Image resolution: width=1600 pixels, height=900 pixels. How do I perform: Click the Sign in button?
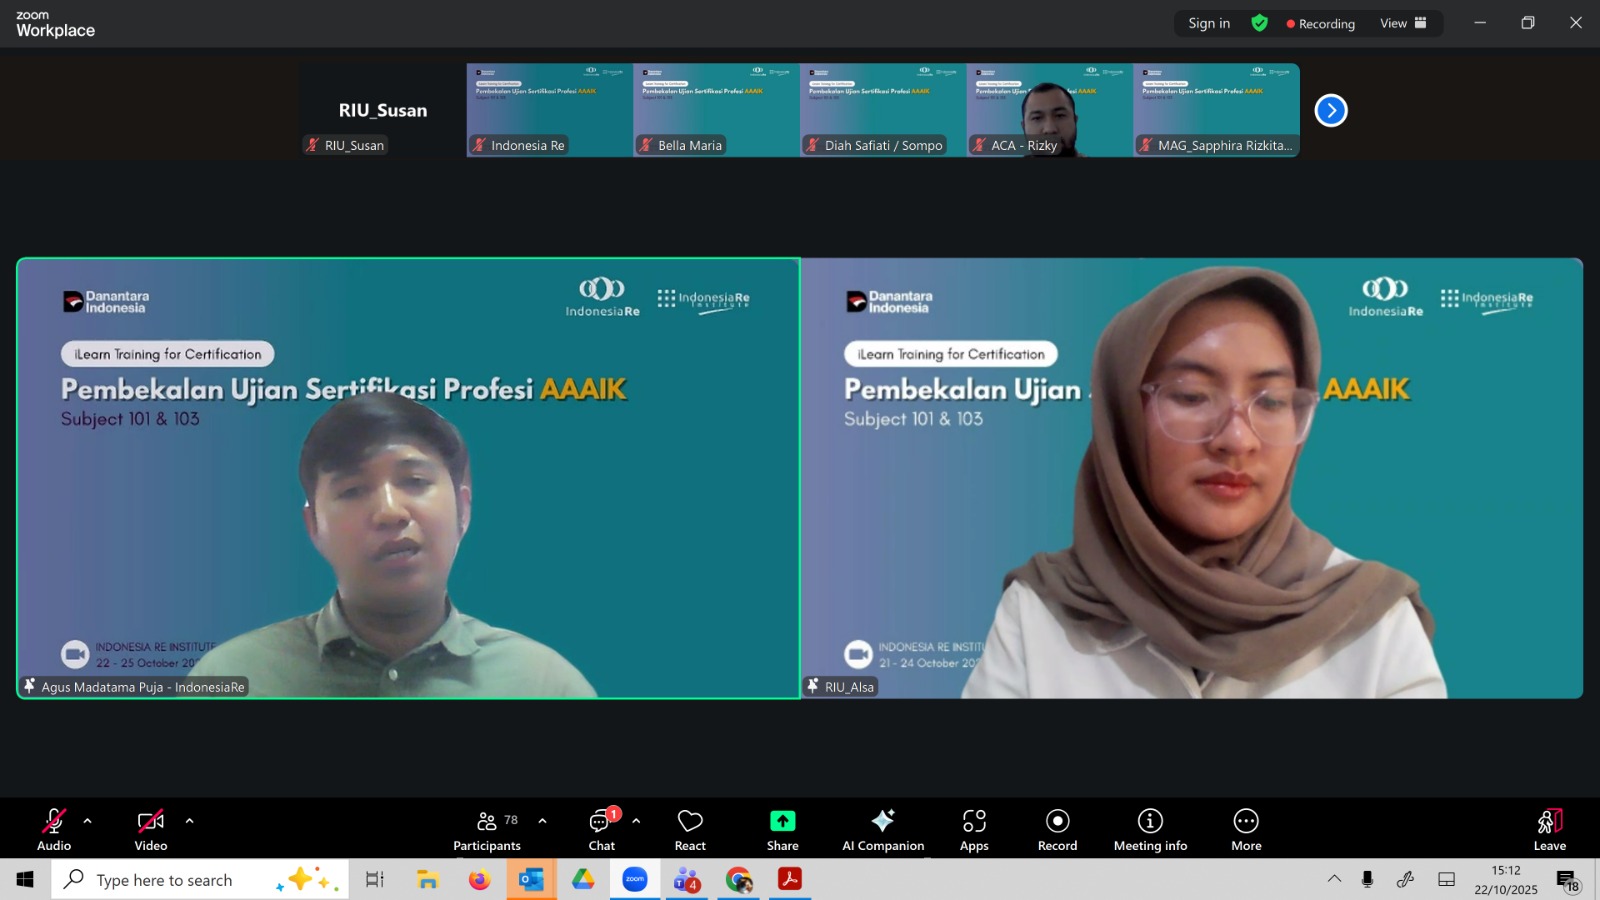click(x=1209, y=23)
